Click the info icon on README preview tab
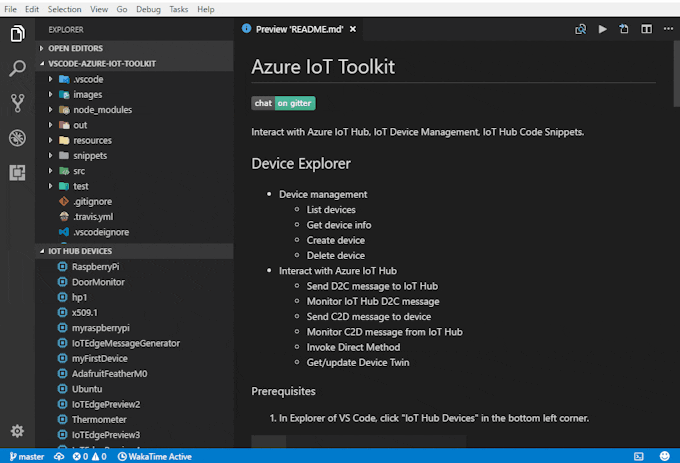Viewport: 680px width, 463px height. 246,29
